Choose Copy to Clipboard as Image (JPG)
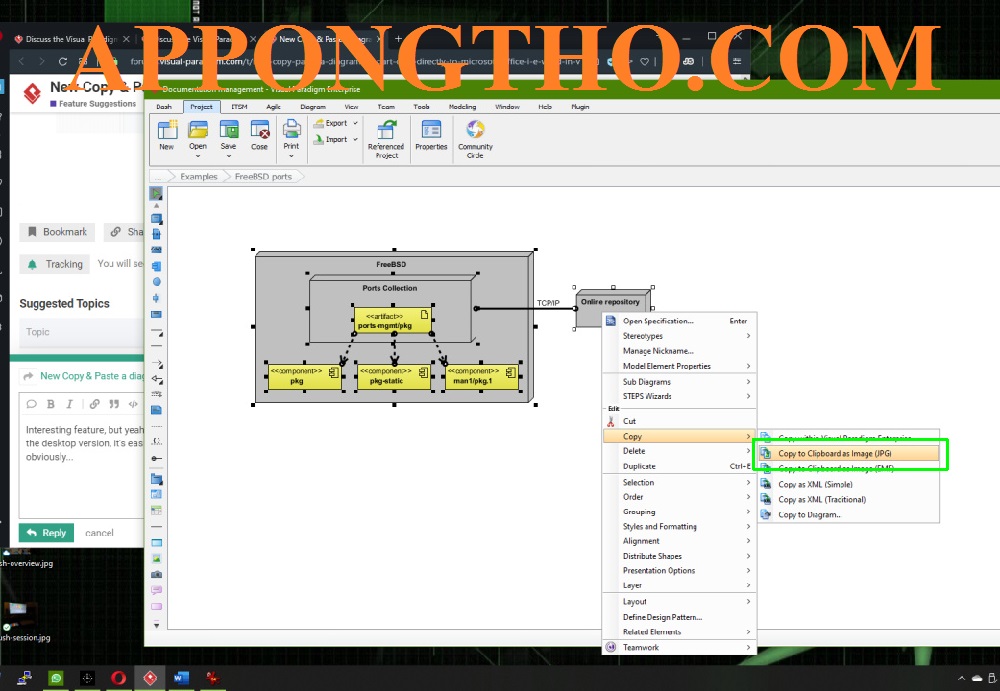Viewport: 1000px width, 691px height. [x=849, y=454]
